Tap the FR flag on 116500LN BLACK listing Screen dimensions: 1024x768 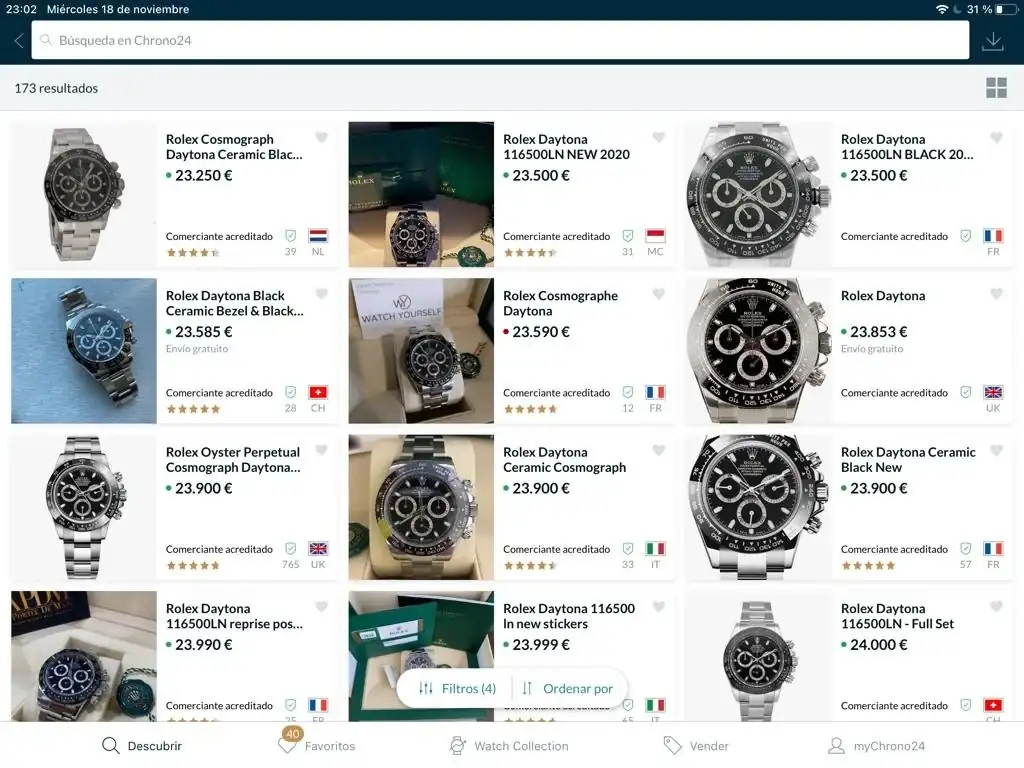pos(993,236)
